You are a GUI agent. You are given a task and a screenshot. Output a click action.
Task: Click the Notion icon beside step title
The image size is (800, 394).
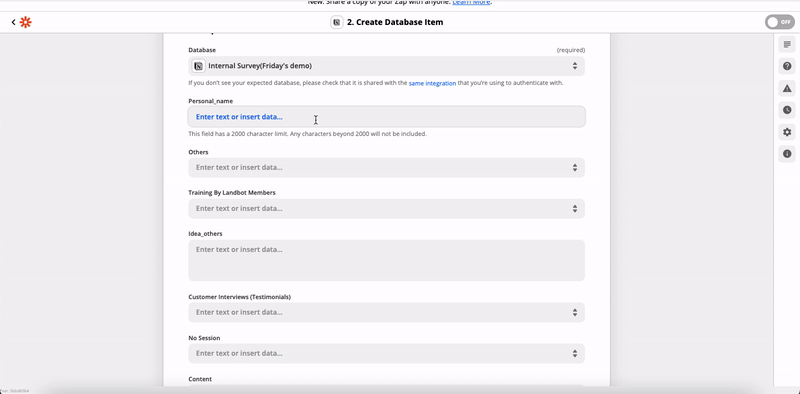(x=336, y=22)
